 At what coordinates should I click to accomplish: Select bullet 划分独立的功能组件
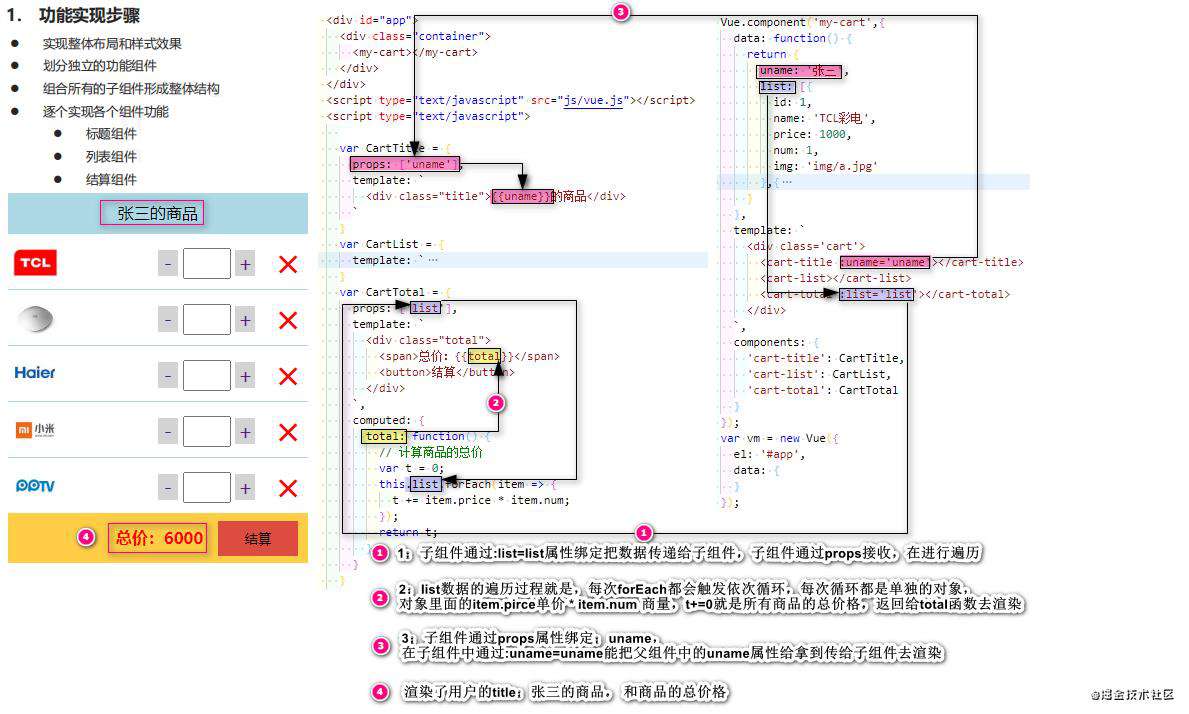tap(99, 66)
